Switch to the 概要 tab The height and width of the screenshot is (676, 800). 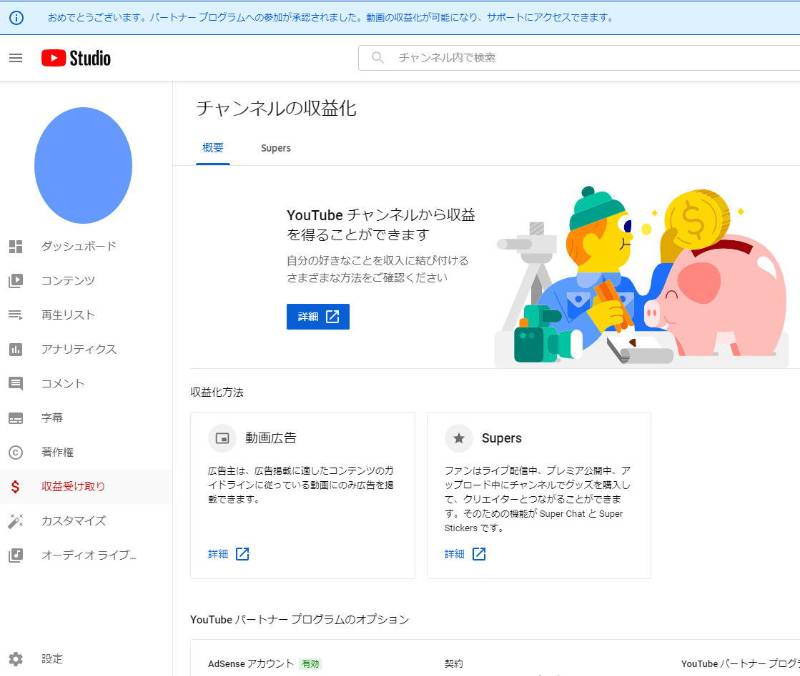213,148
